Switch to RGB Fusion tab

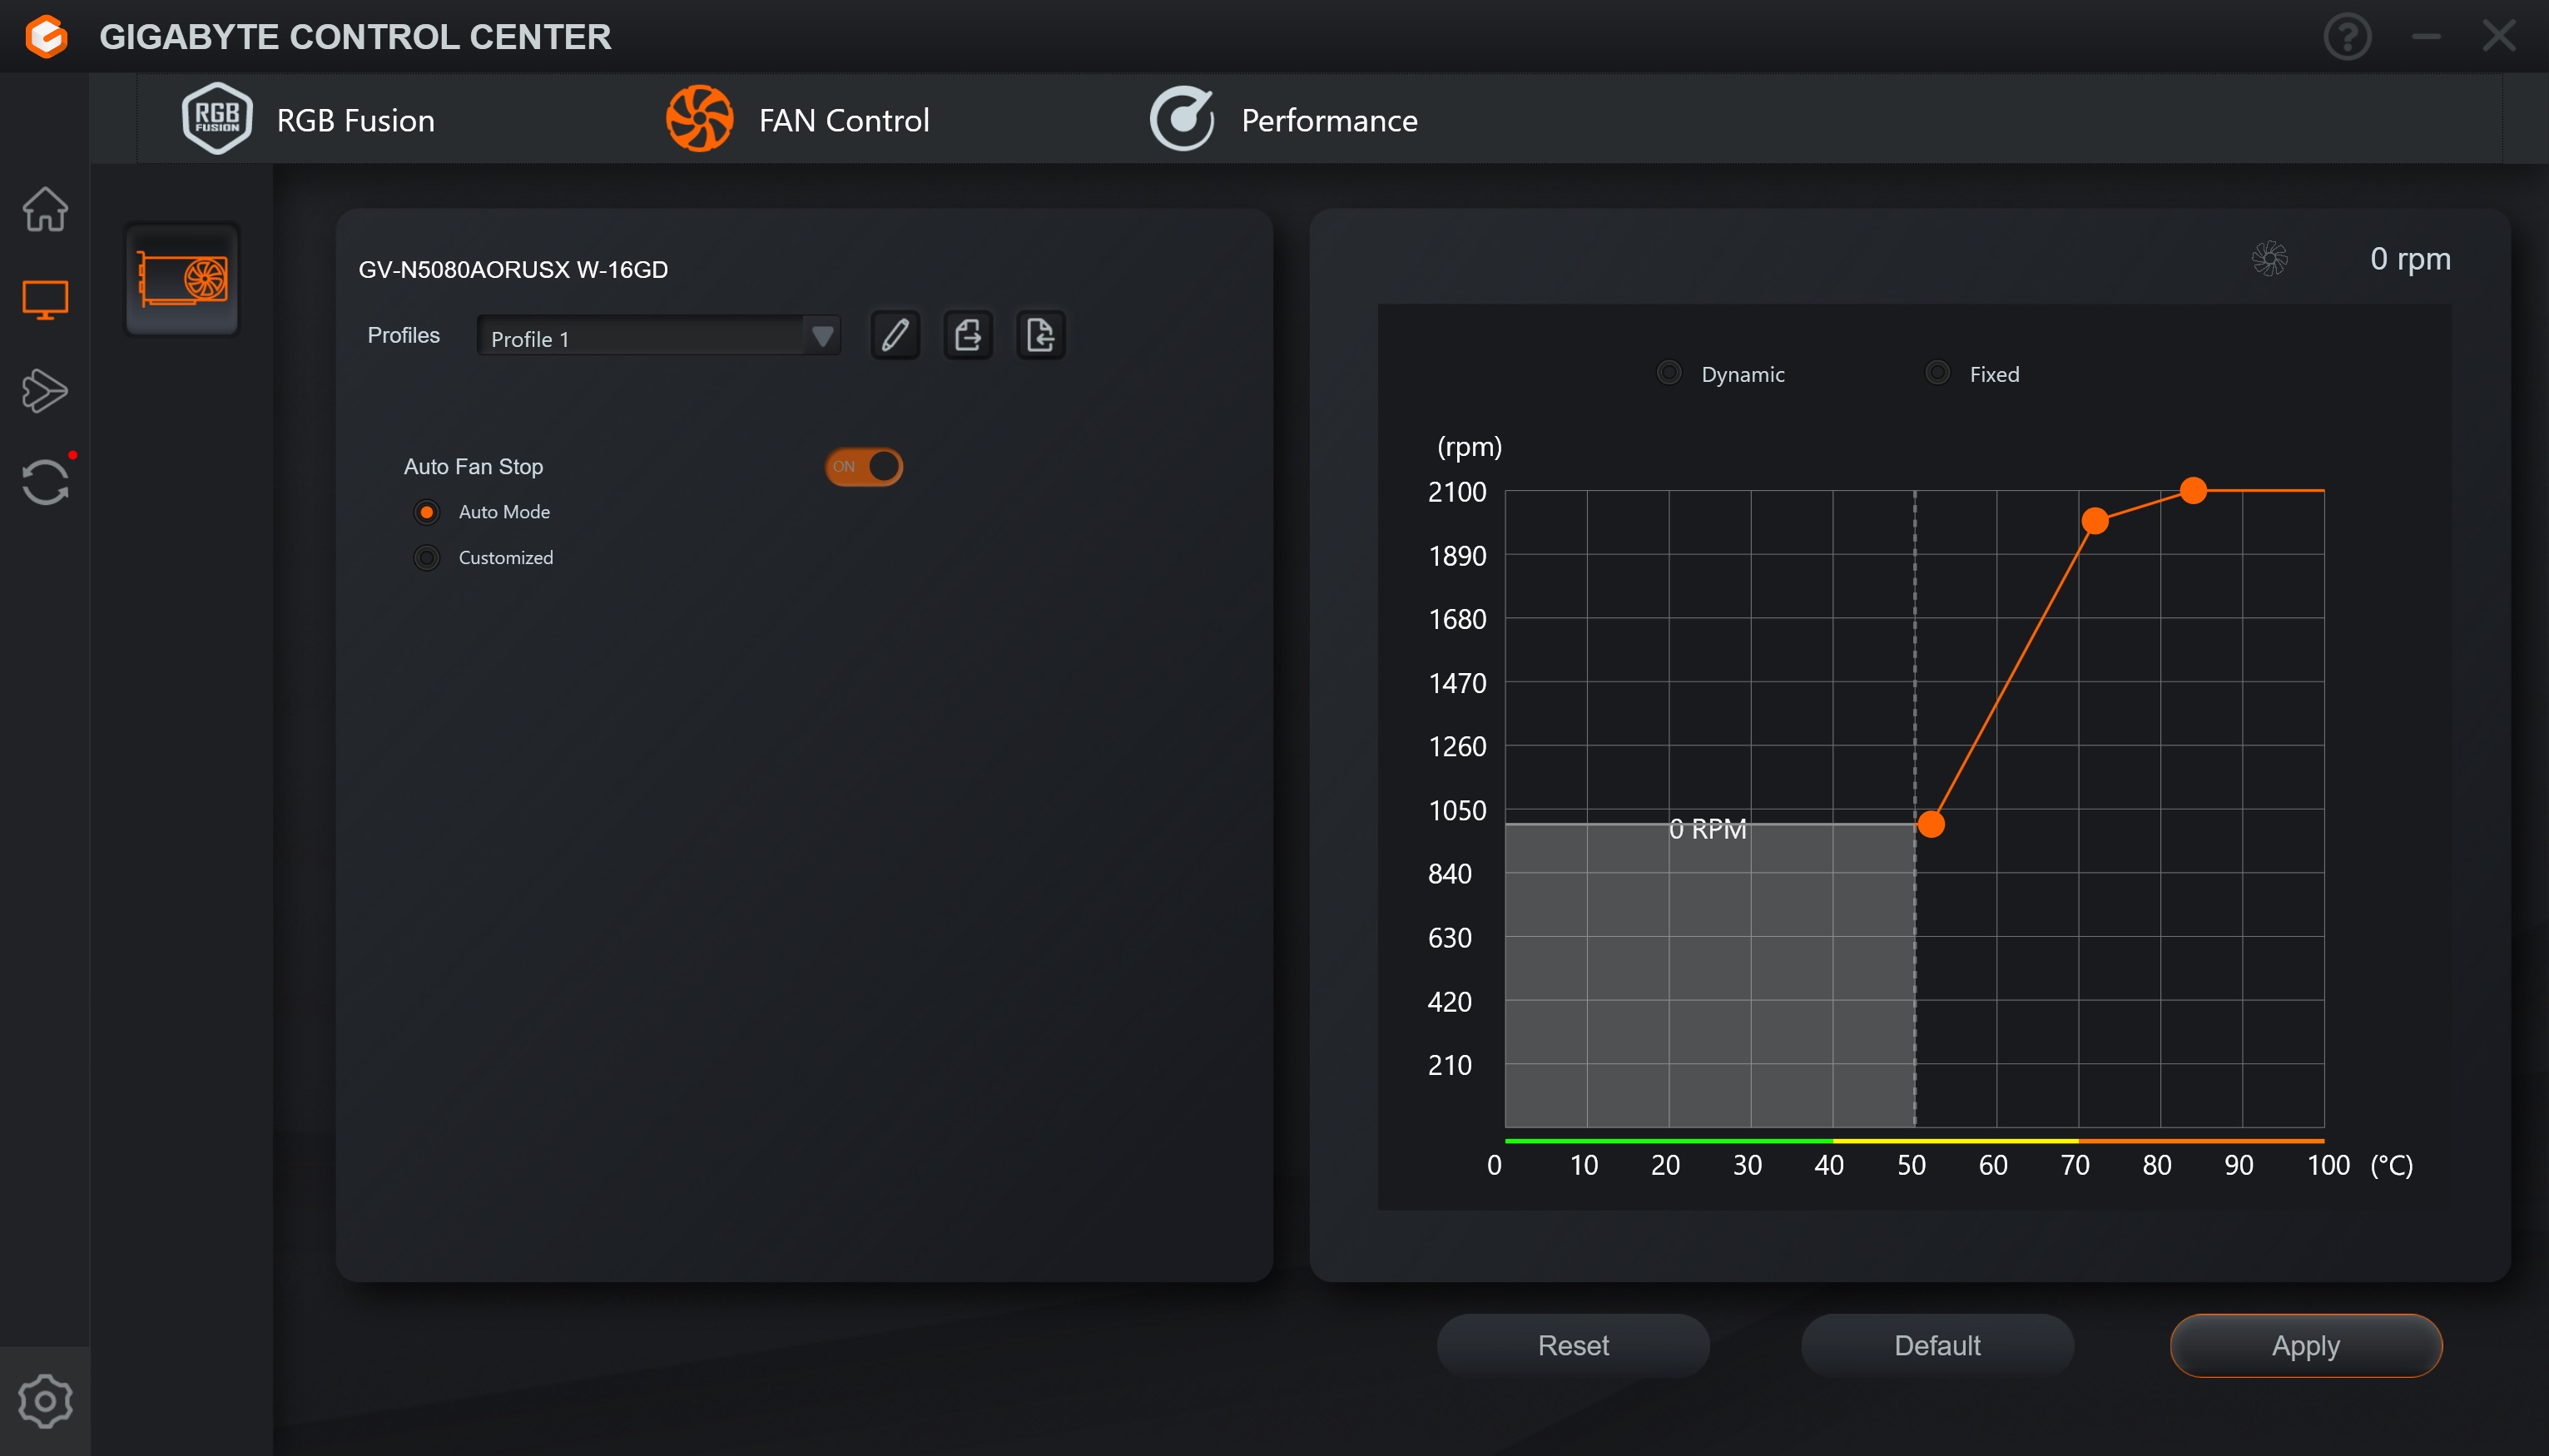[308, 120]
